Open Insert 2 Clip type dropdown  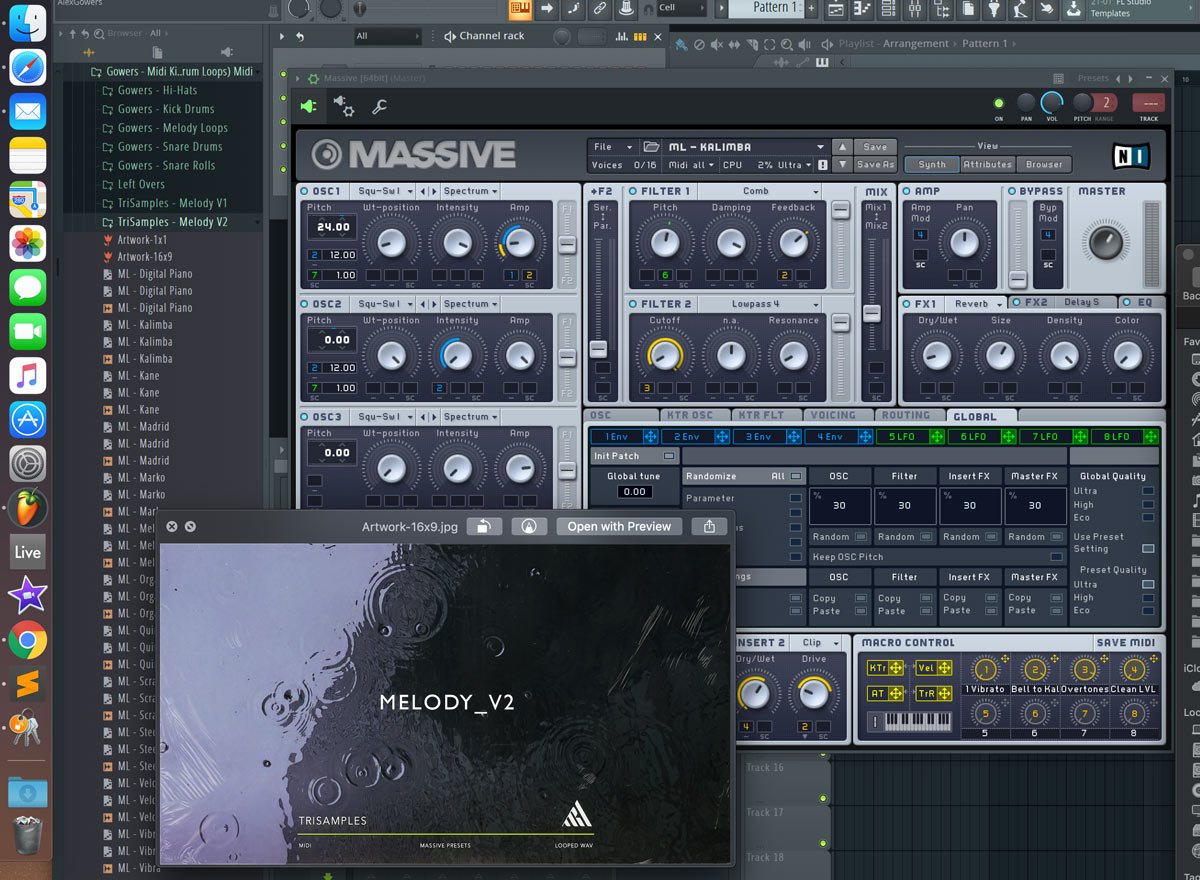click(x=819, y=642)
